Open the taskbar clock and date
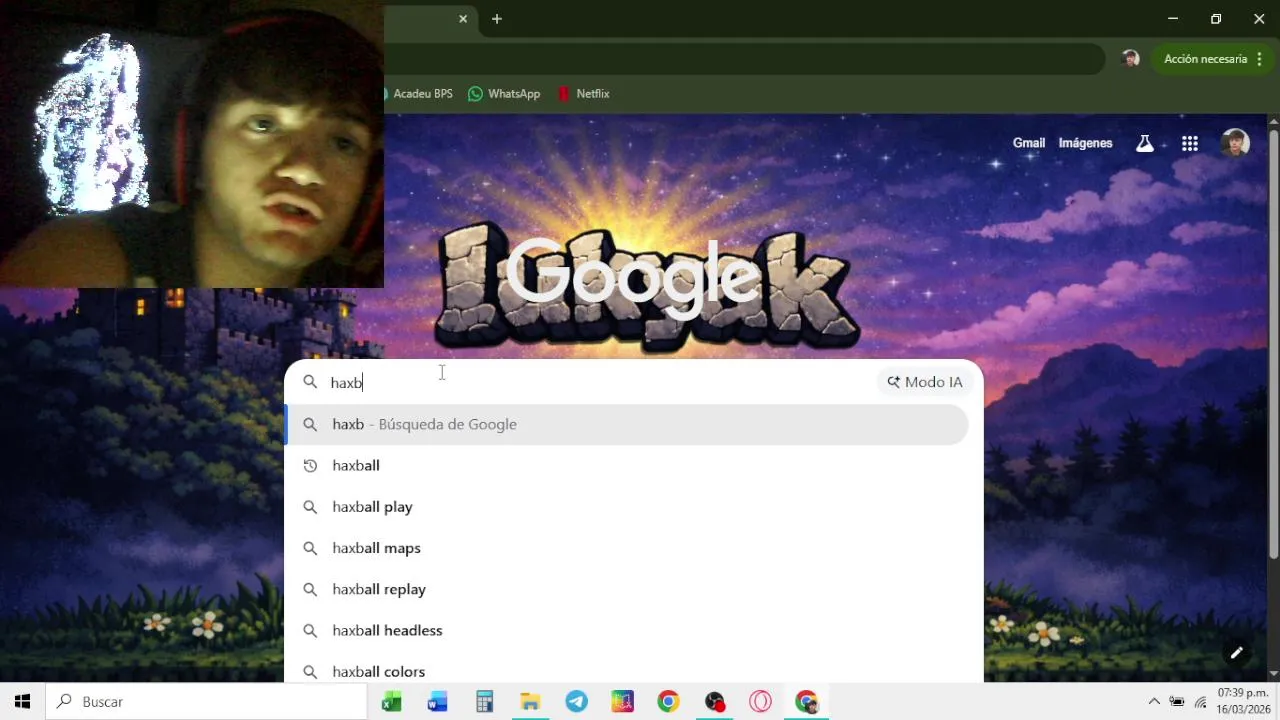The width and height of the screenshot is (1280, 720). pos(1243,702)
